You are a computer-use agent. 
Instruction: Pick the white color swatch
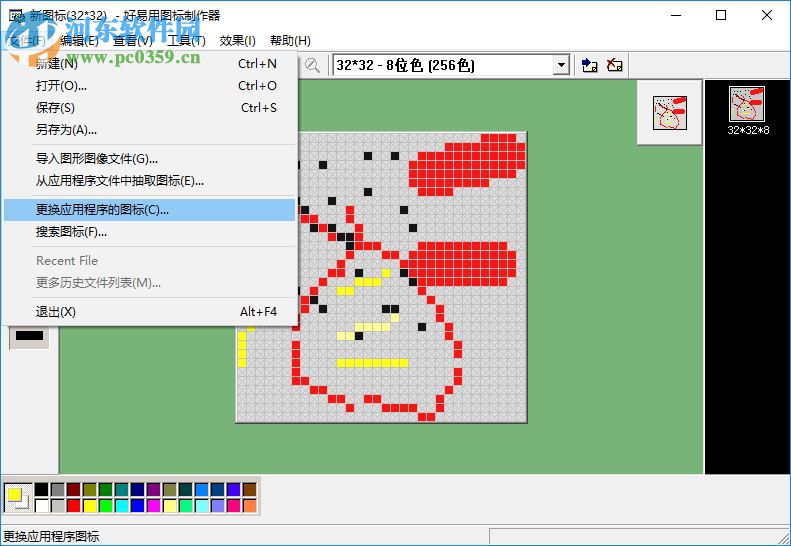tap(42, 505)
